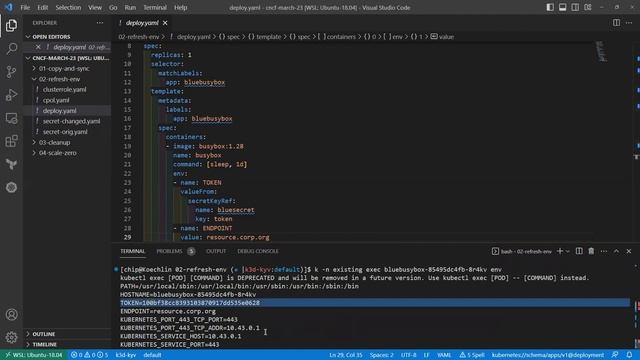Viewport: 640px width, 360px height.
Task: Select the Terminal panel tab
Action: pos(133,251)
